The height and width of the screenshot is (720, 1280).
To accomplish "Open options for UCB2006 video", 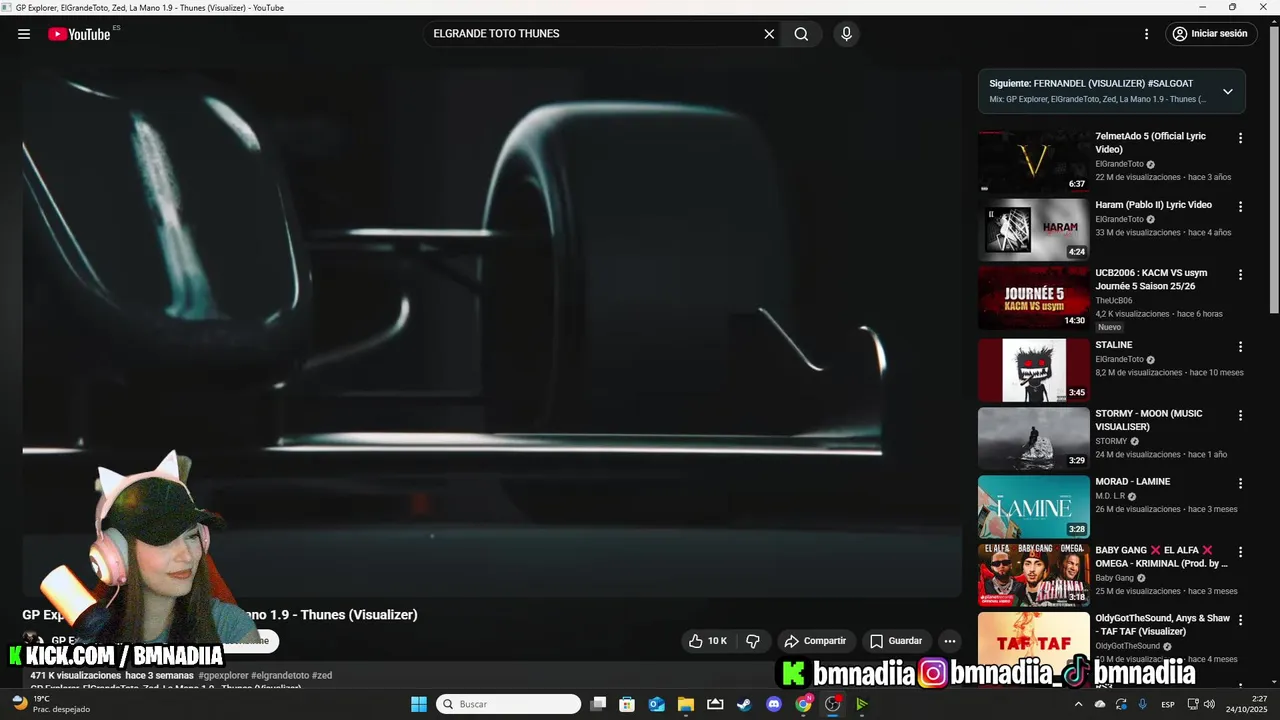I will [1241, 275].
